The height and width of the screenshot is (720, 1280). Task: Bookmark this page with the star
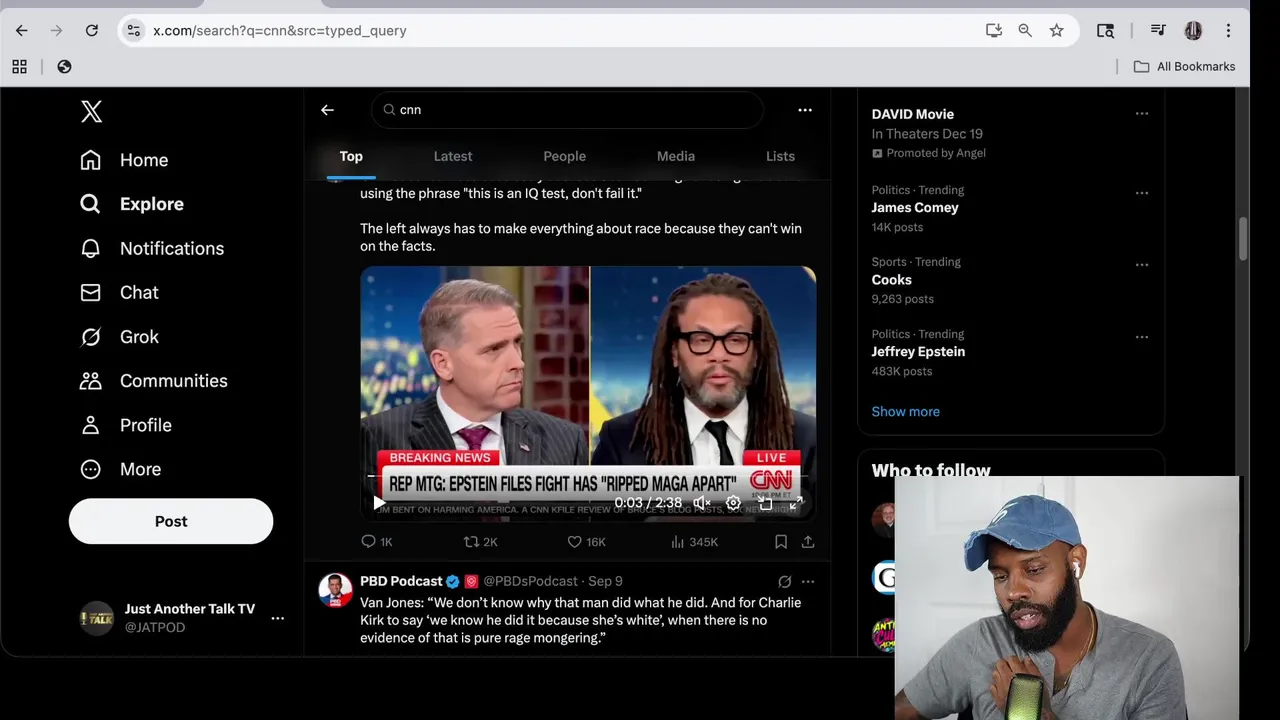(1057, 31)
